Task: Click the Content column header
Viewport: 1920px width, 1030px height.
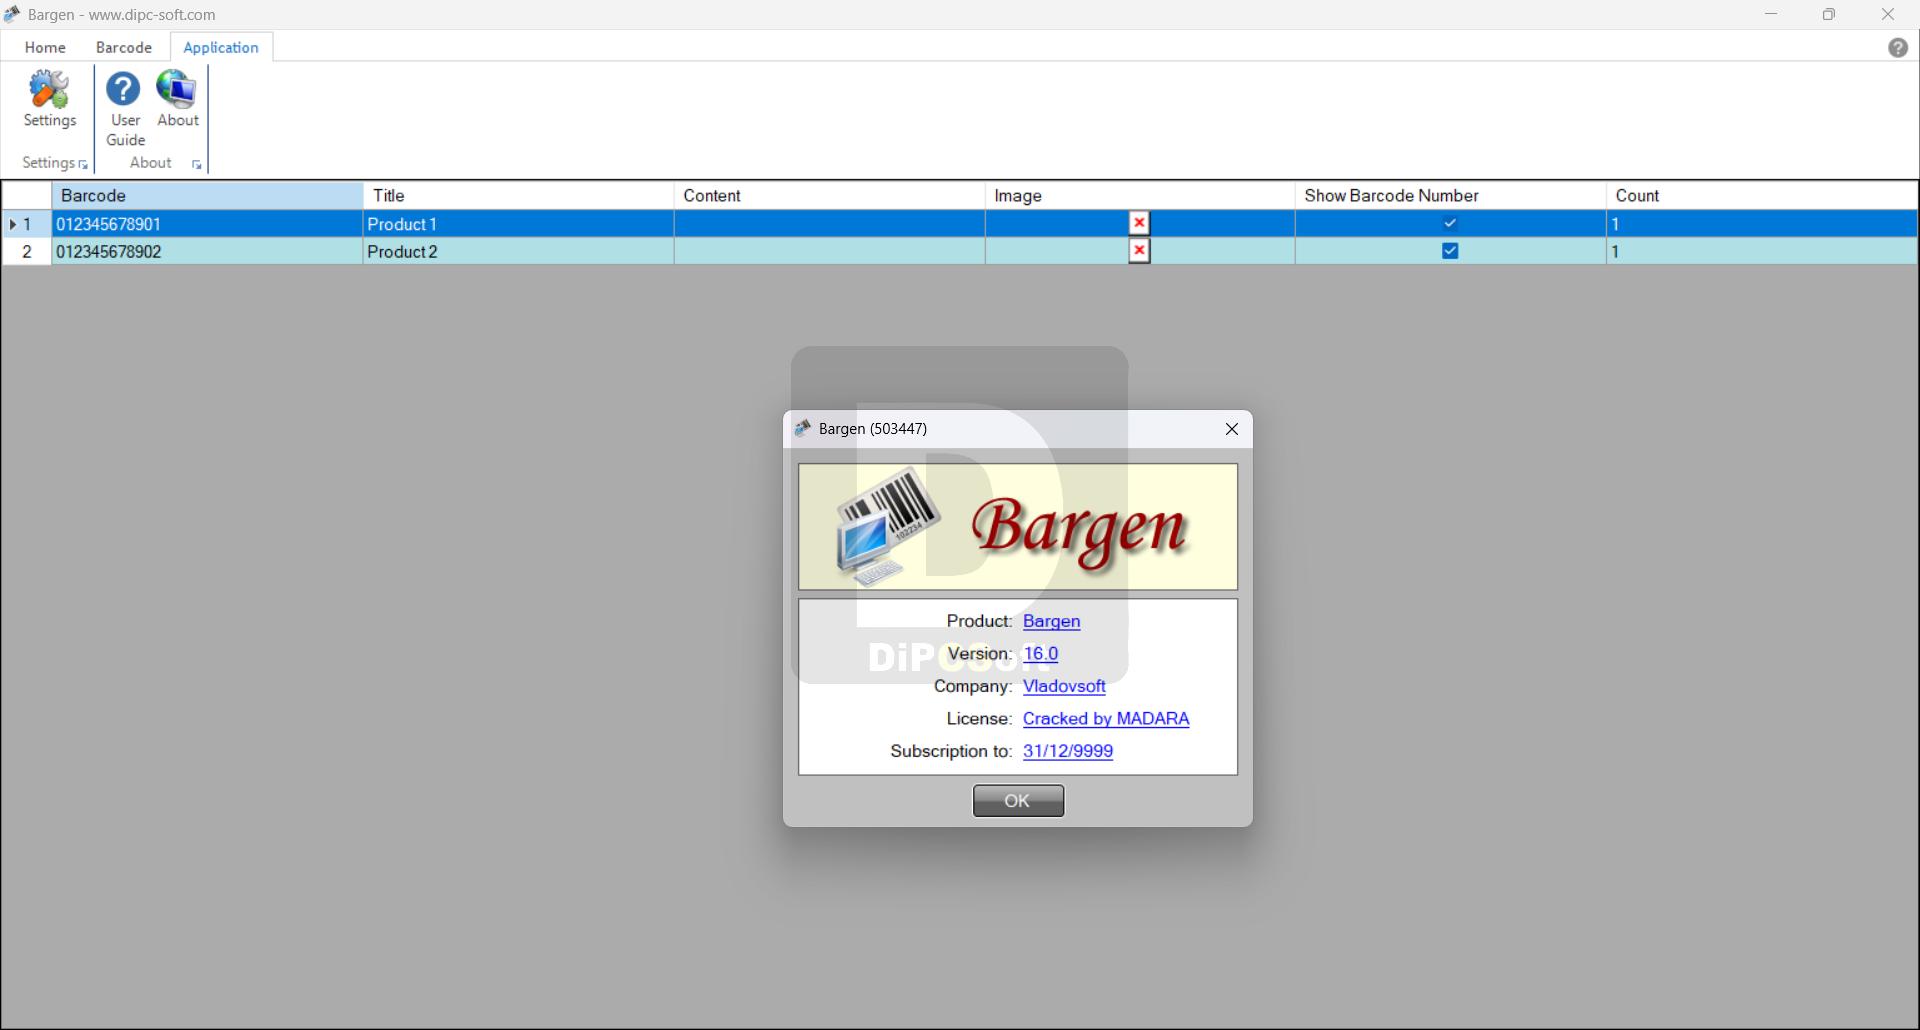Action: click(829, 195)
